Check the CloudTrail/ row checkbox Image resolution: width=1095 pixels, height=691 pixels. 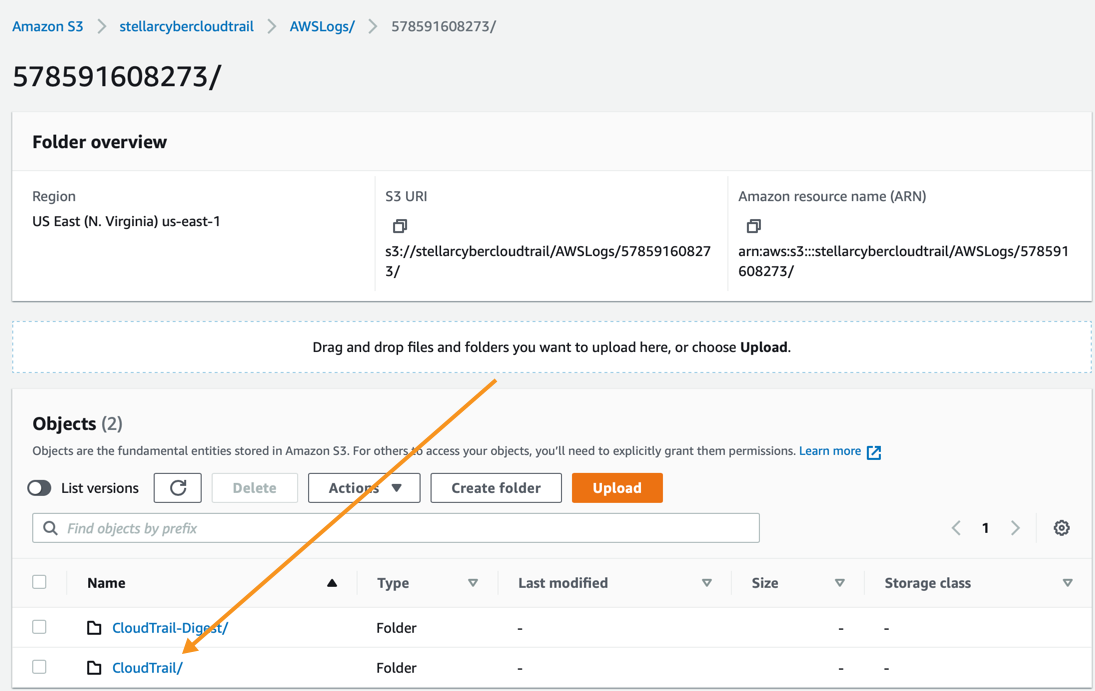pyautogui.click(x=39, y=667)
